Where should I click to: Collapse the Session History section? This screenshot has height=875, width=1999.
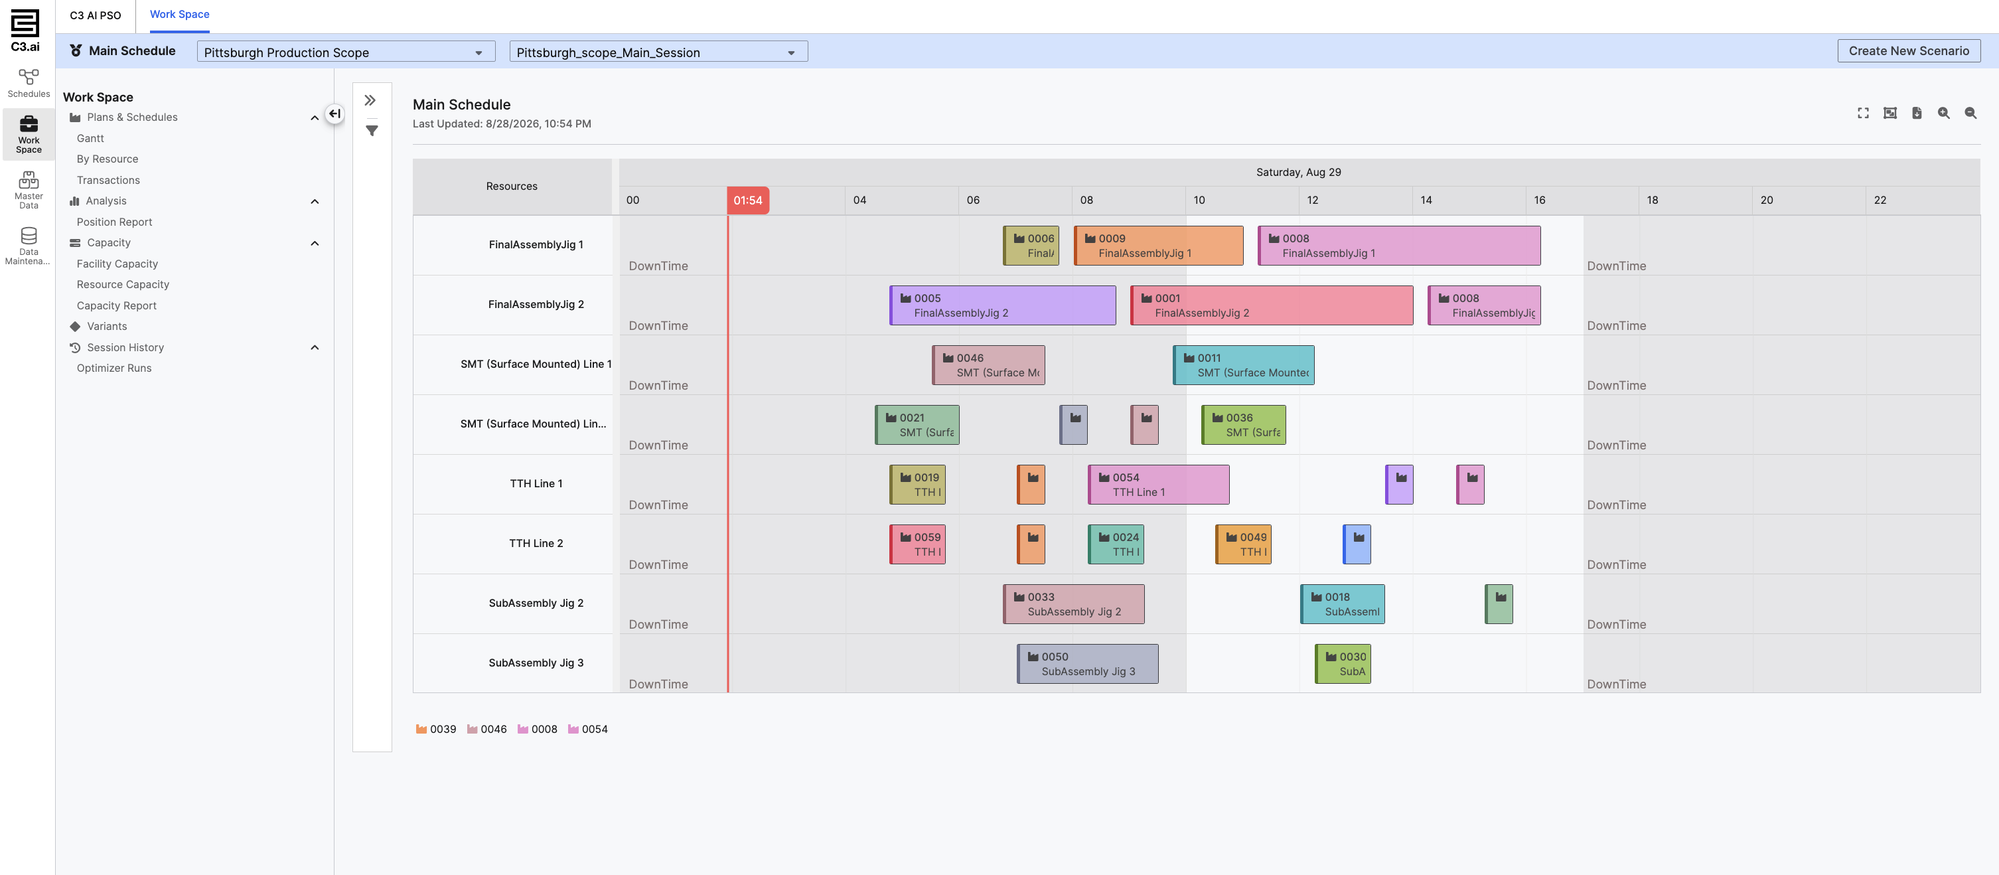(315, 348)
